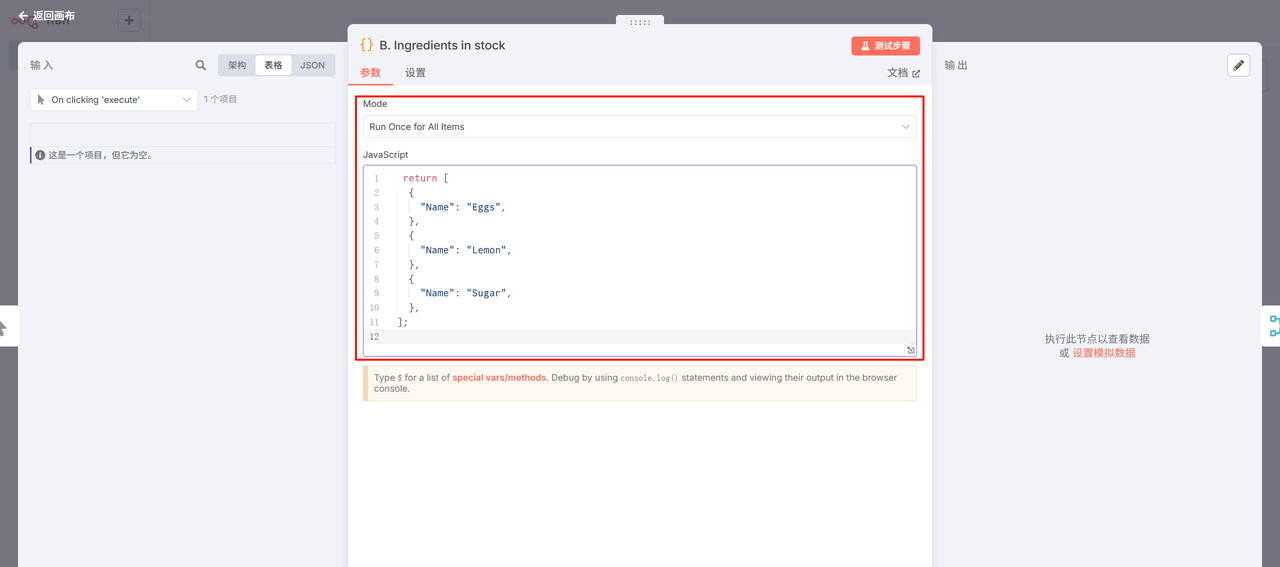Switch input view to 表格
Viewport: 1280px width, 567px height.
[x=273, y=65]
